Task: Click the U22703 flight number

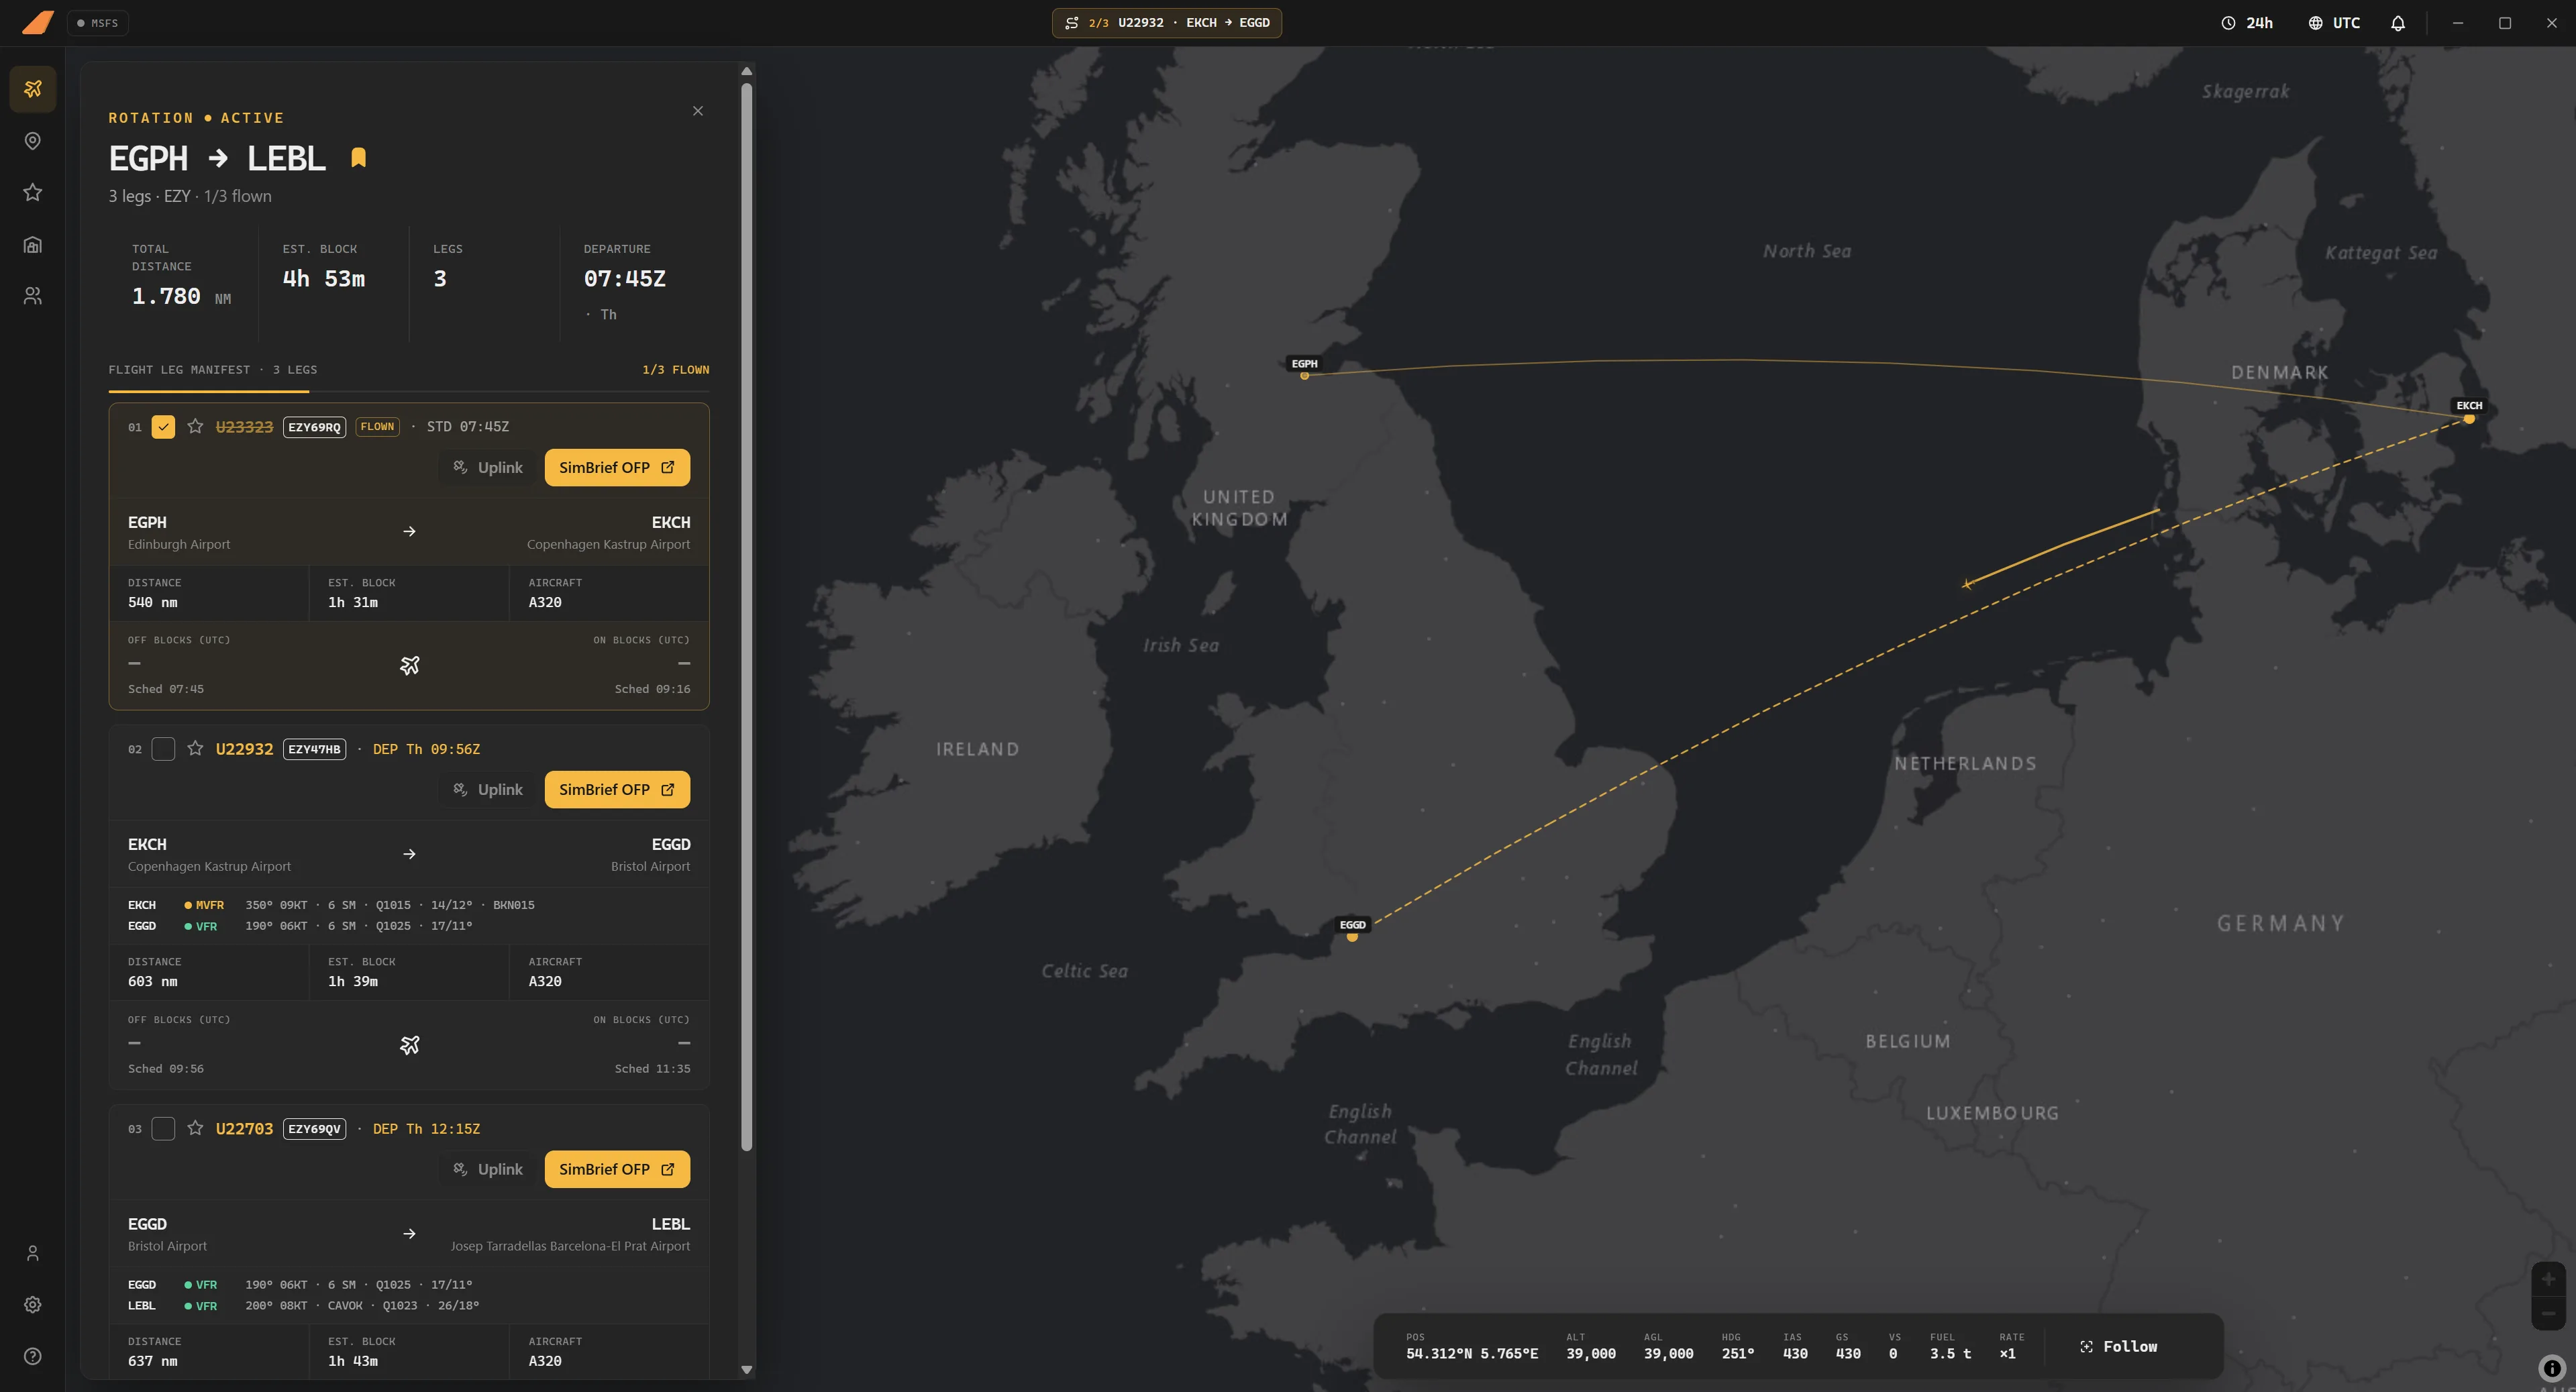Action: [244, 1129]
